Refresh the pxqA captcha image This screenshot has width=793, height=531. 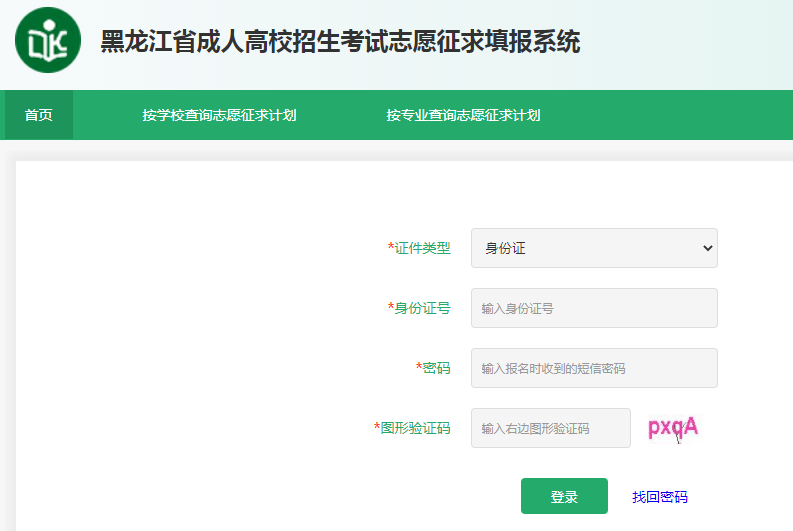click(673, 428)
